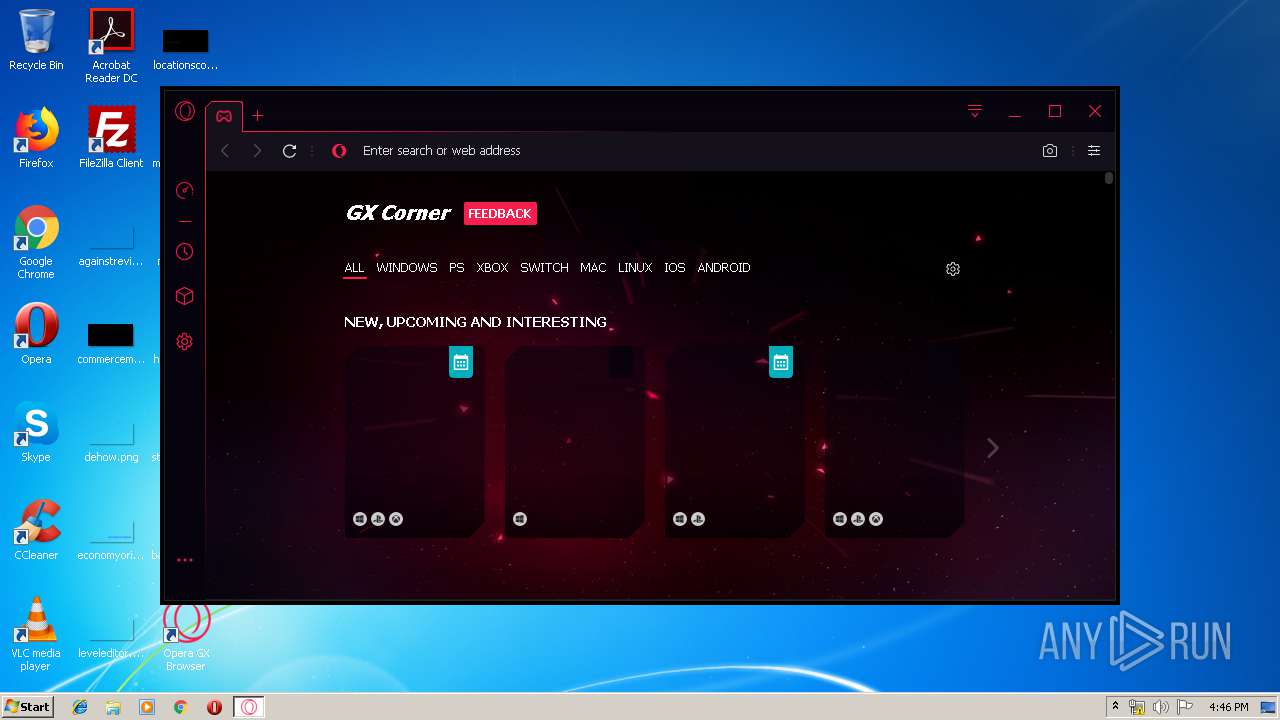Filter games by ANDROID
The image size is (1280, 720).
point(724,268)
